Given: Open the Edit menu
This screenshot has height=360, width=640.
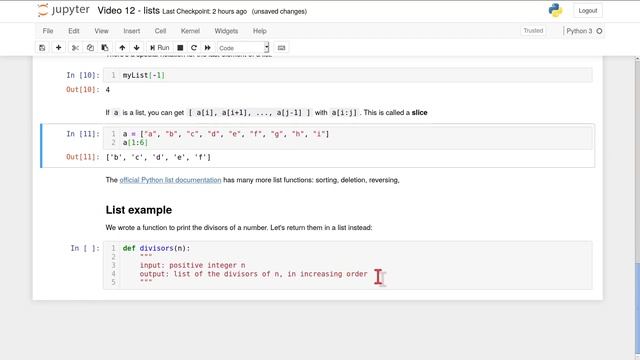Looking at the screenshot, I should pos(74,31).
